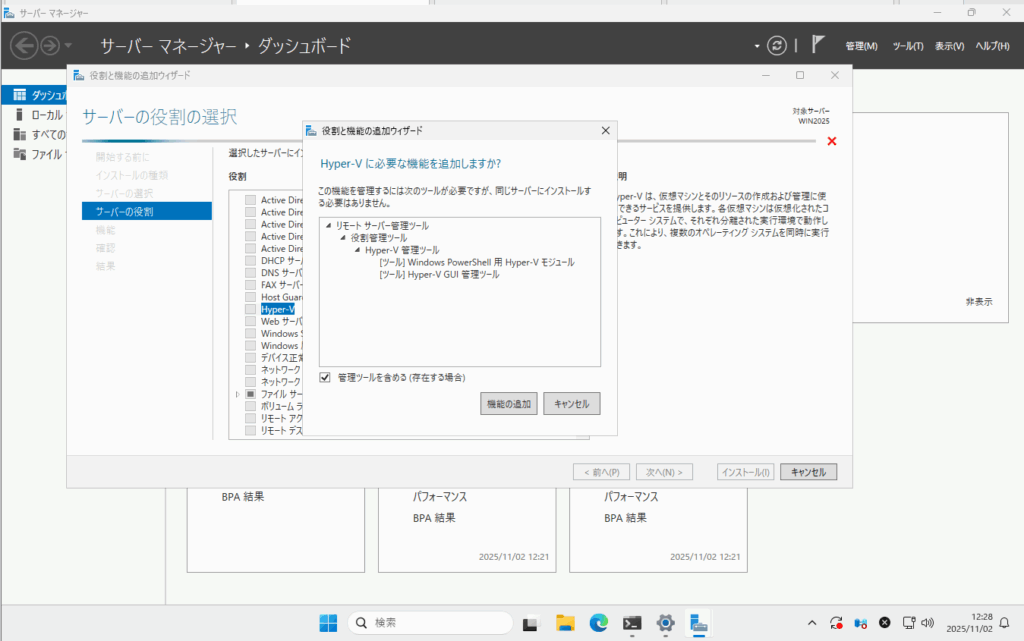Click the red X error icon
1024x641 pixels.
(x=832, y=141)
